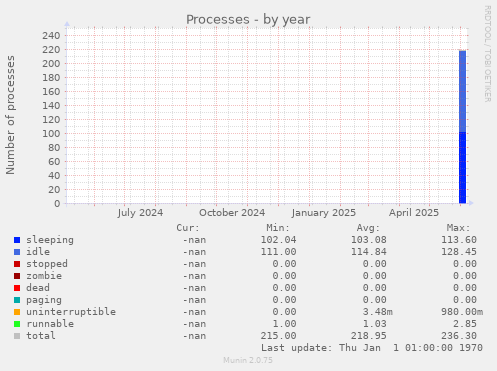Click sleeping minimum value 102.04

278,240
